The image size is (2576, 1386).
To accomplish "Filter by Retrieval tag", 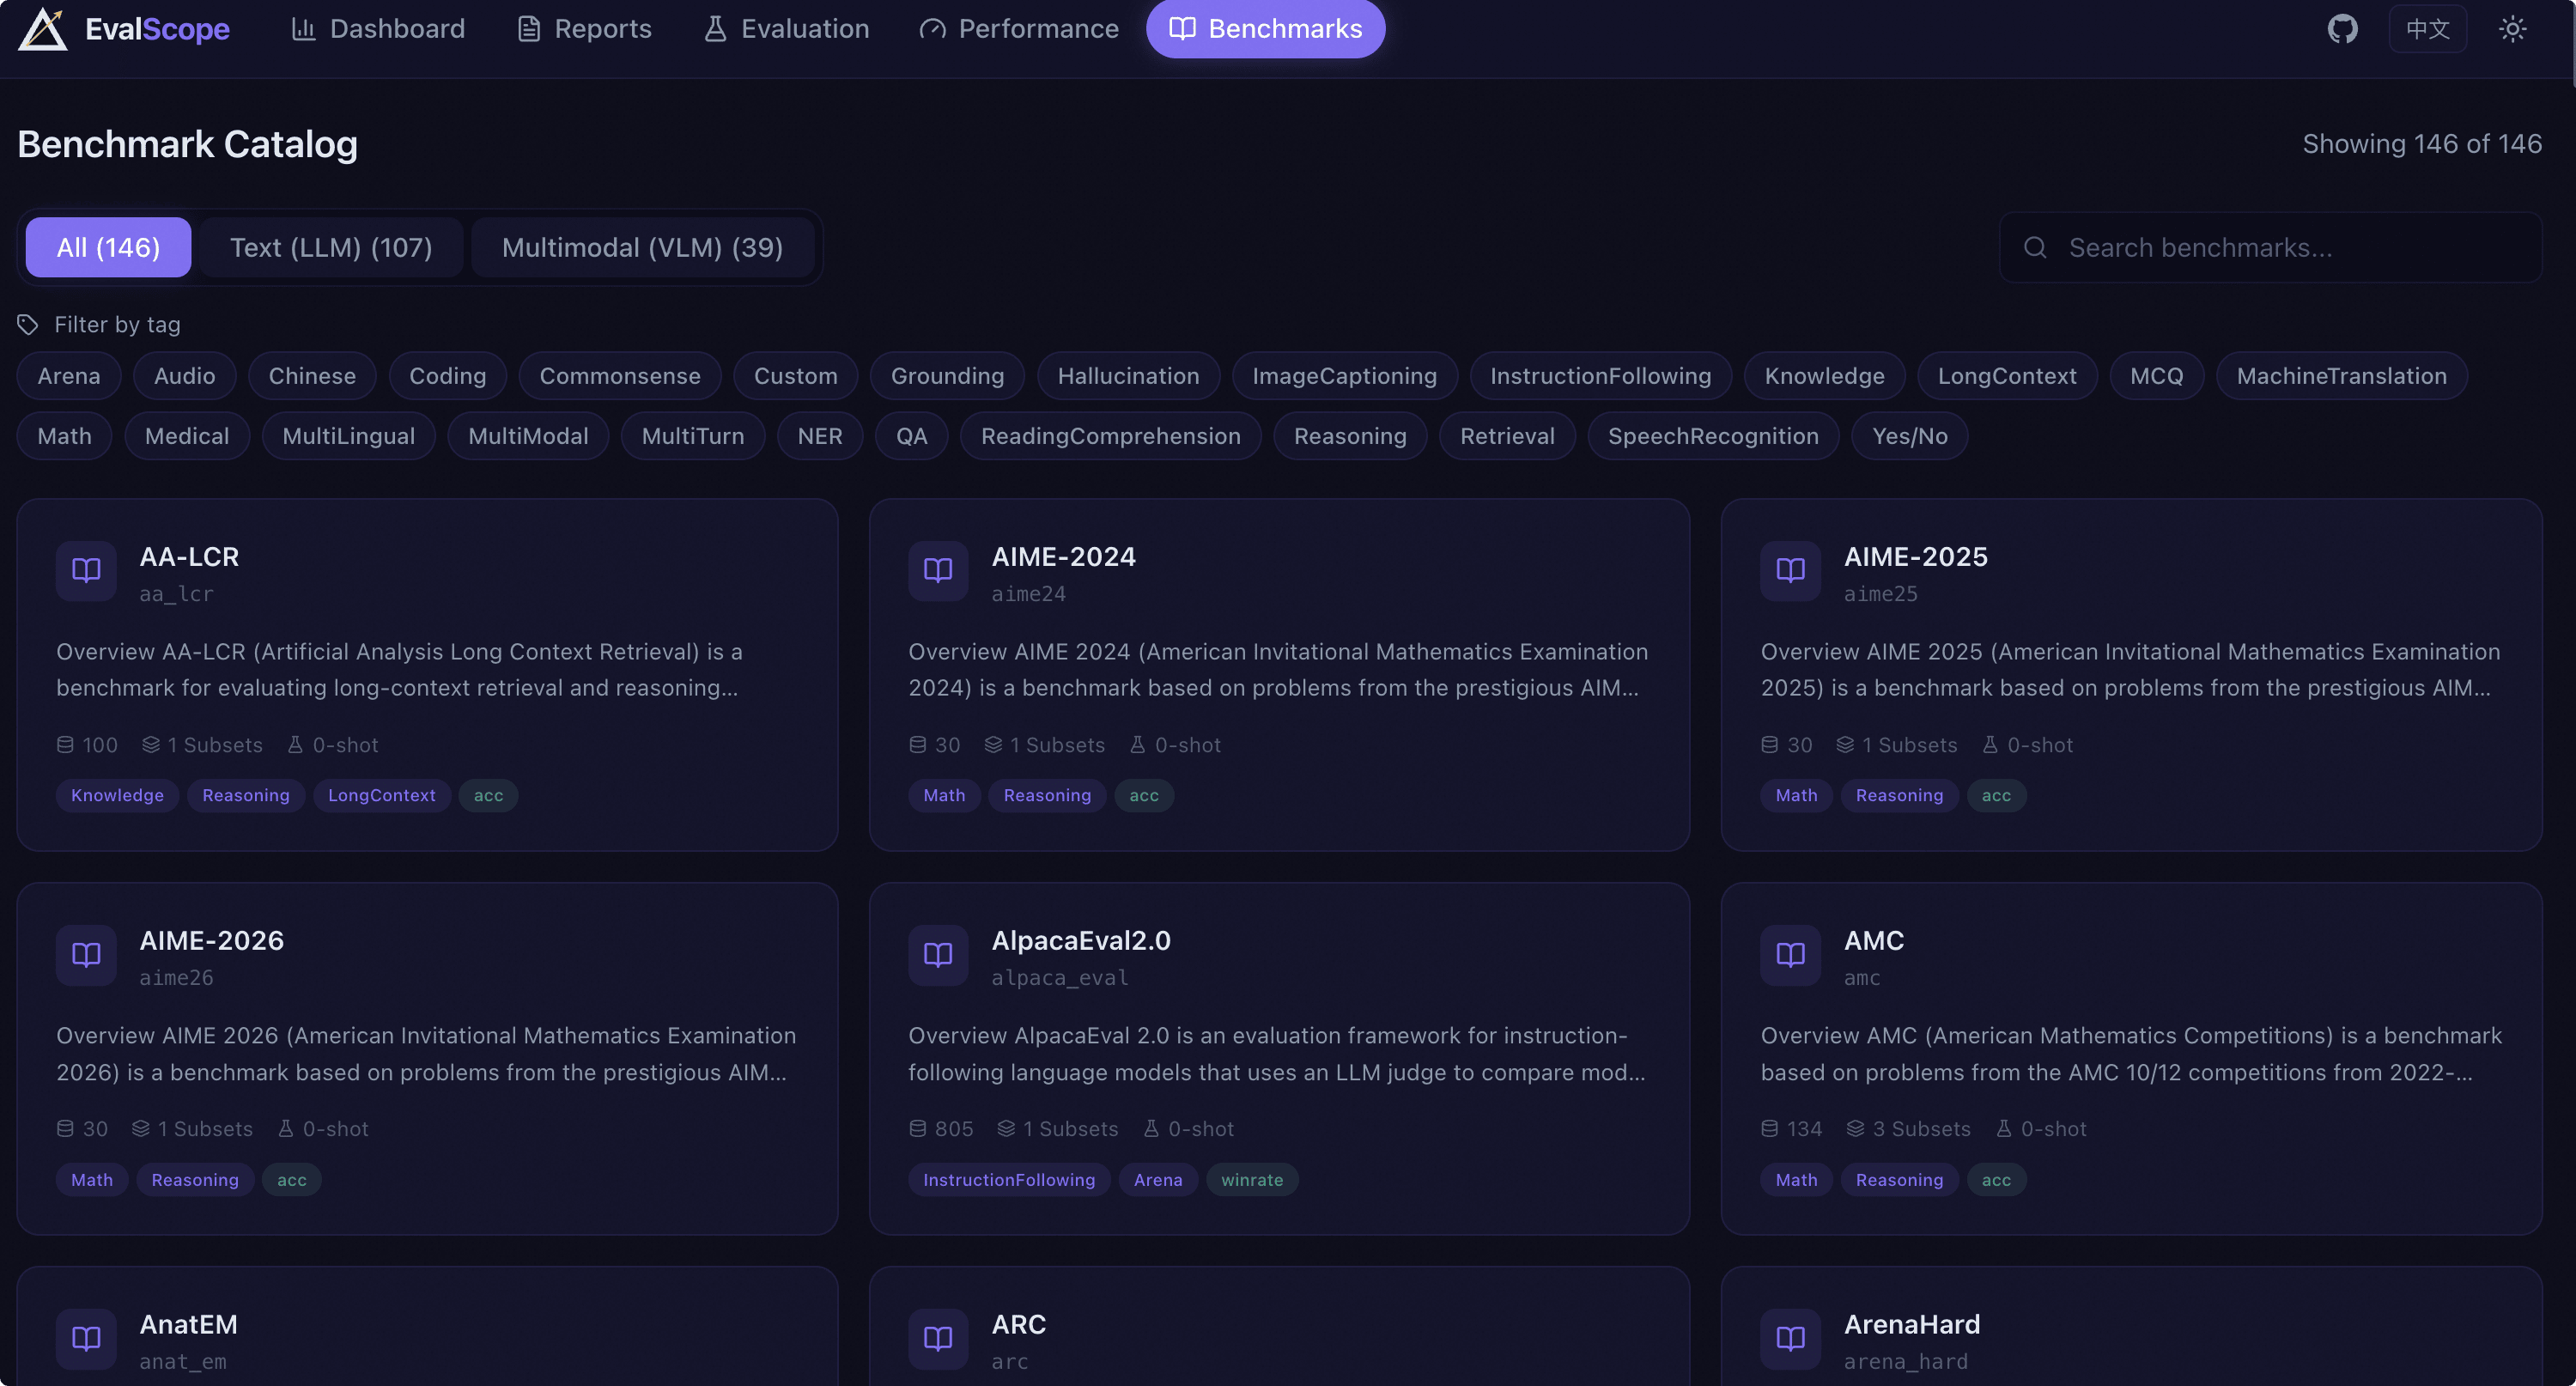I will 1508,436.
